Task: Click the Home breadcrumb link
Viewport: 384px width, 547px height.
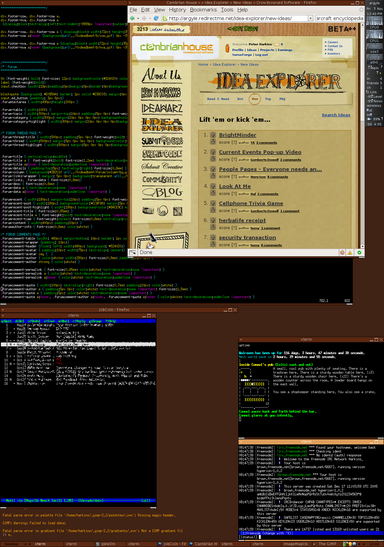Action: [203, 65]
